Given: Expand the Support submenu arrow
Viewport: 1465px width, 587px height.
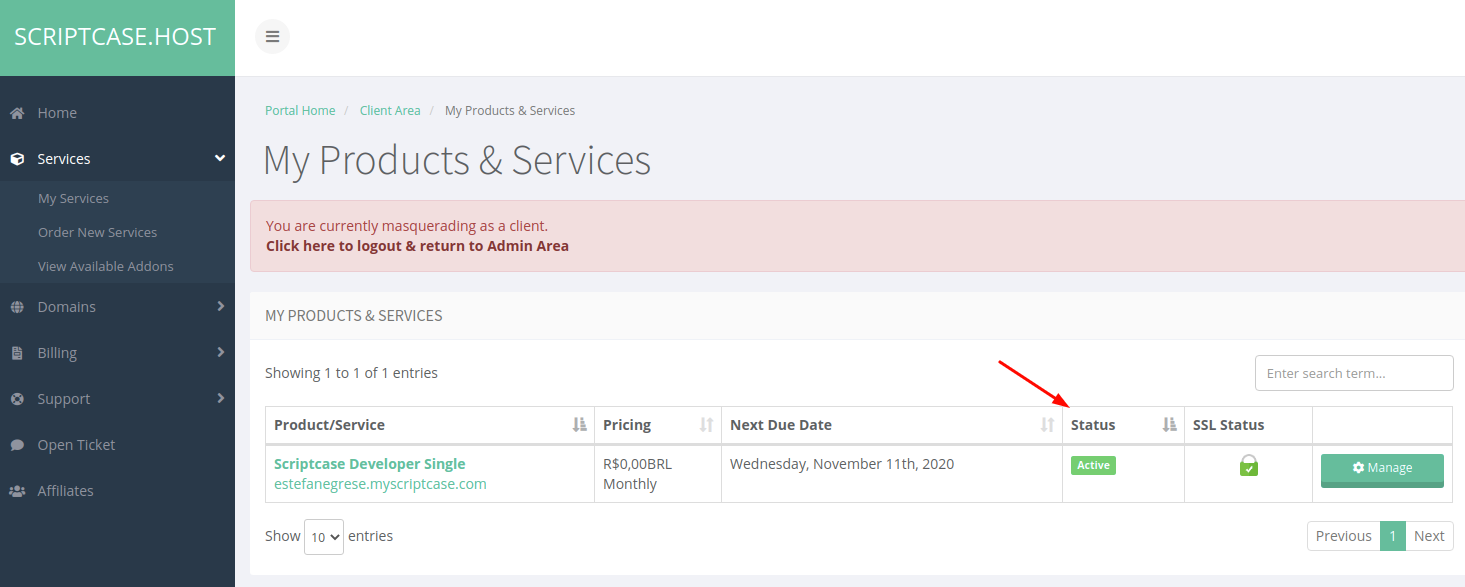Looking at the screenshot, I should pos(220,398).
